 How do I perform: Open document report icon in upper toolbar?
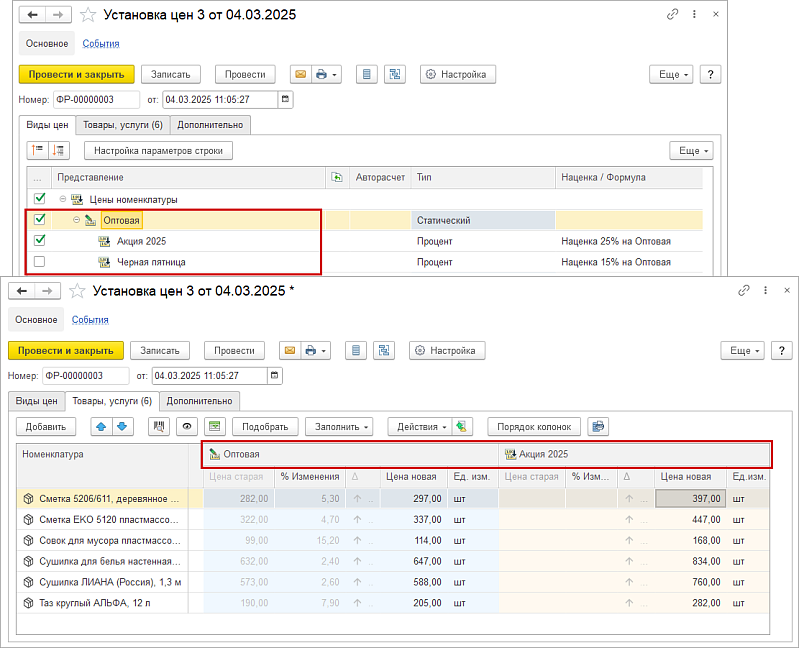366,74
